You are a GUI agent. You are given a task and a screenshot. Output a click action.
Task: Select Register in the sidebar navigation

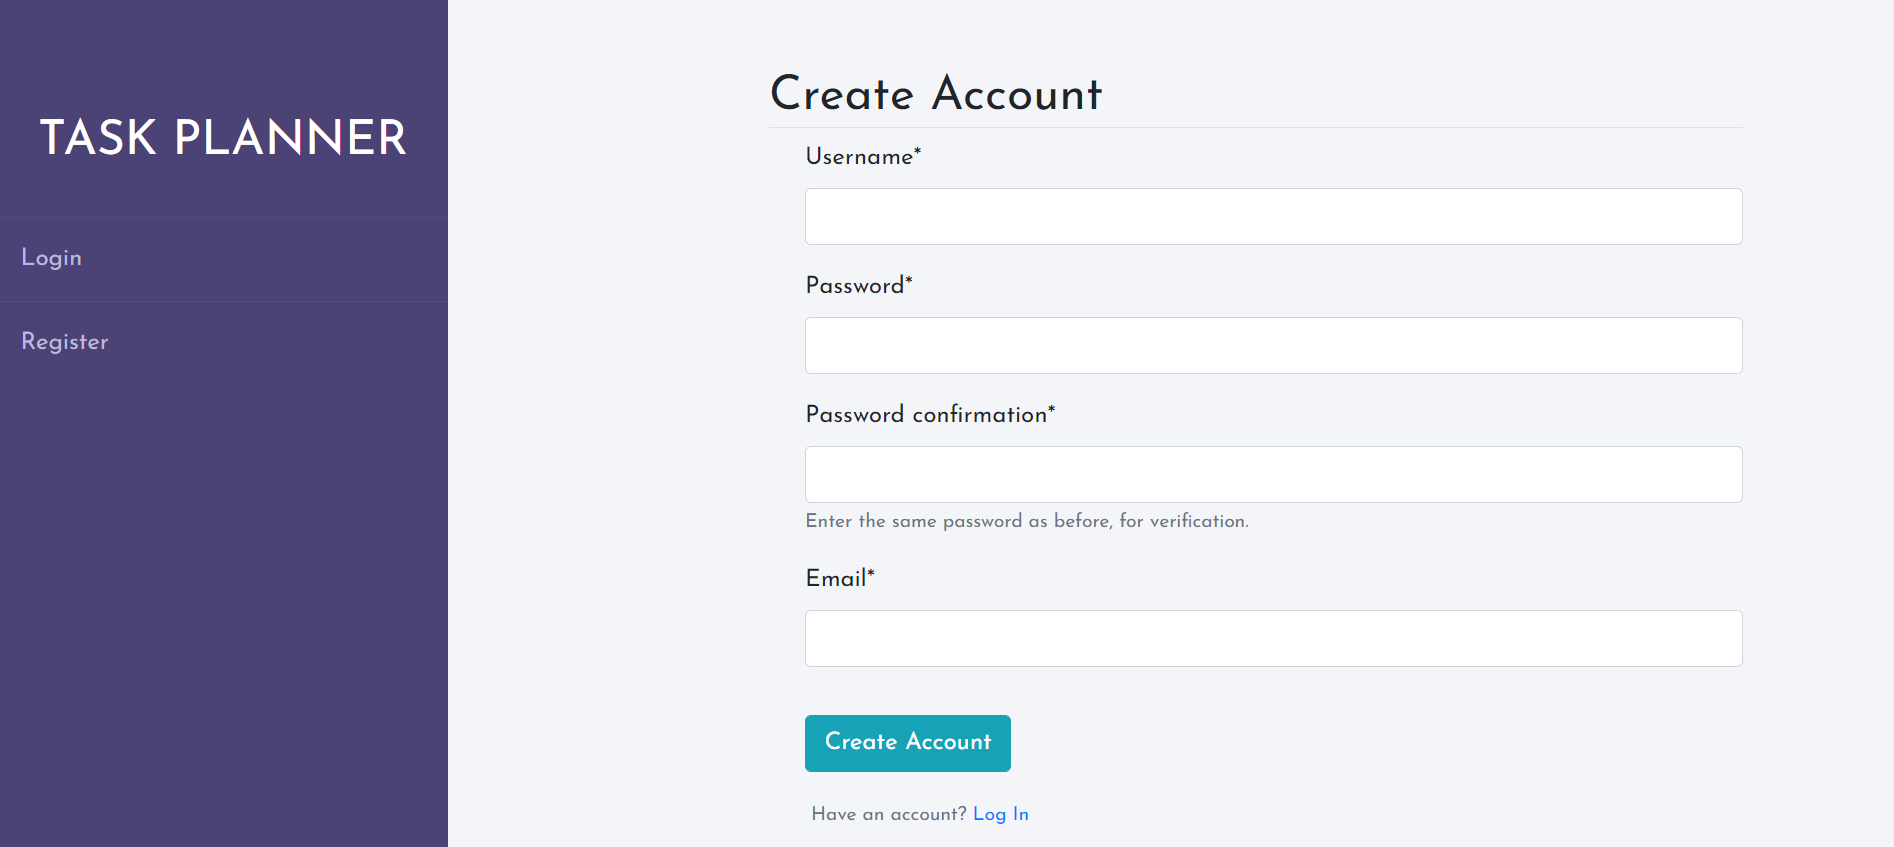point(64,342)
